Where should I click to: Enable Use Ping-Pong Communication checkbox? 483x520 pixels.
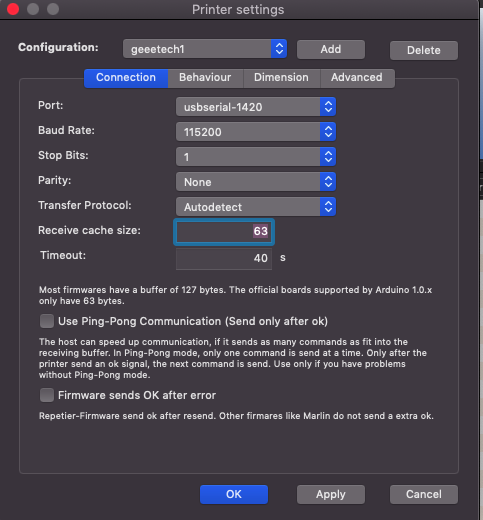[47, 321]
